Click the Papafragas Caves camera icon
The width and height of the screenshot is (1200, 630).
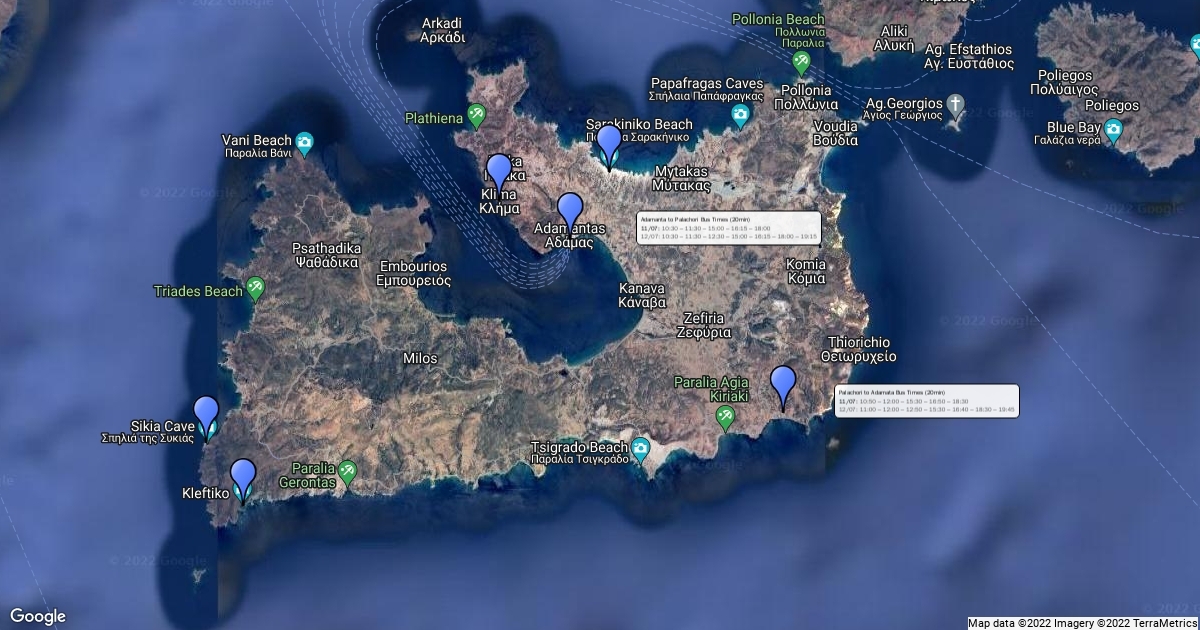(740, 115)
